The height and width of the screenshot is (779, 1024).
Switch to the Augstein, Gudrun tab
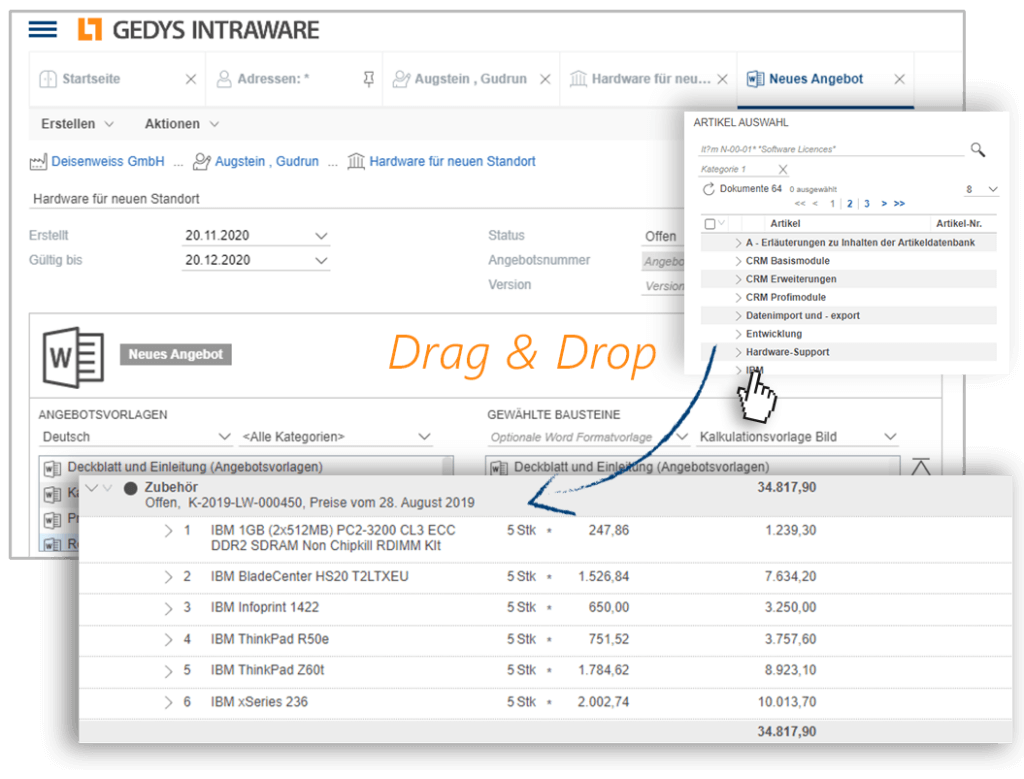click(x=470, y=79)
